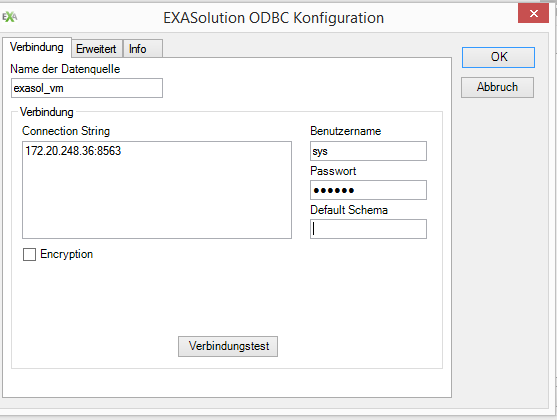This screenshot has height=420, width=557.
Task: Click the Benutzername label
Action: (346, 131)
